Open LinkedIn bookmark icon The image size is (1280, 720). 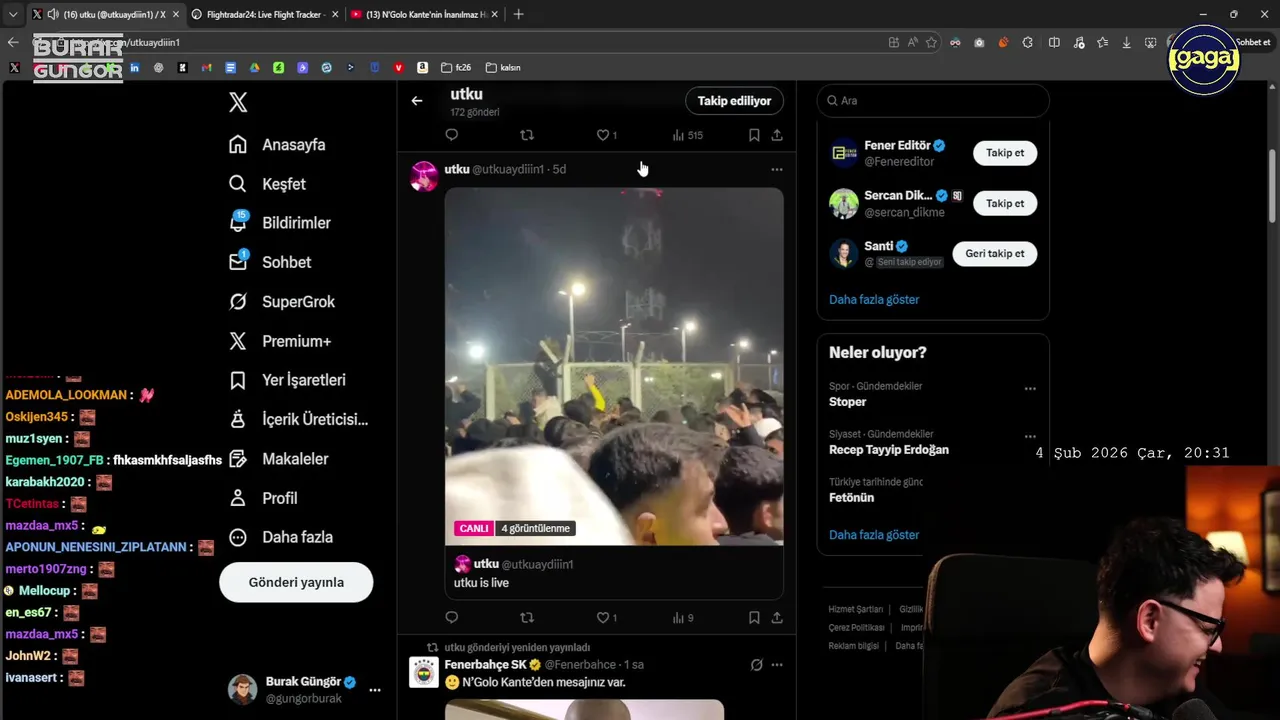pyautogui.click(x=135, y=68)
